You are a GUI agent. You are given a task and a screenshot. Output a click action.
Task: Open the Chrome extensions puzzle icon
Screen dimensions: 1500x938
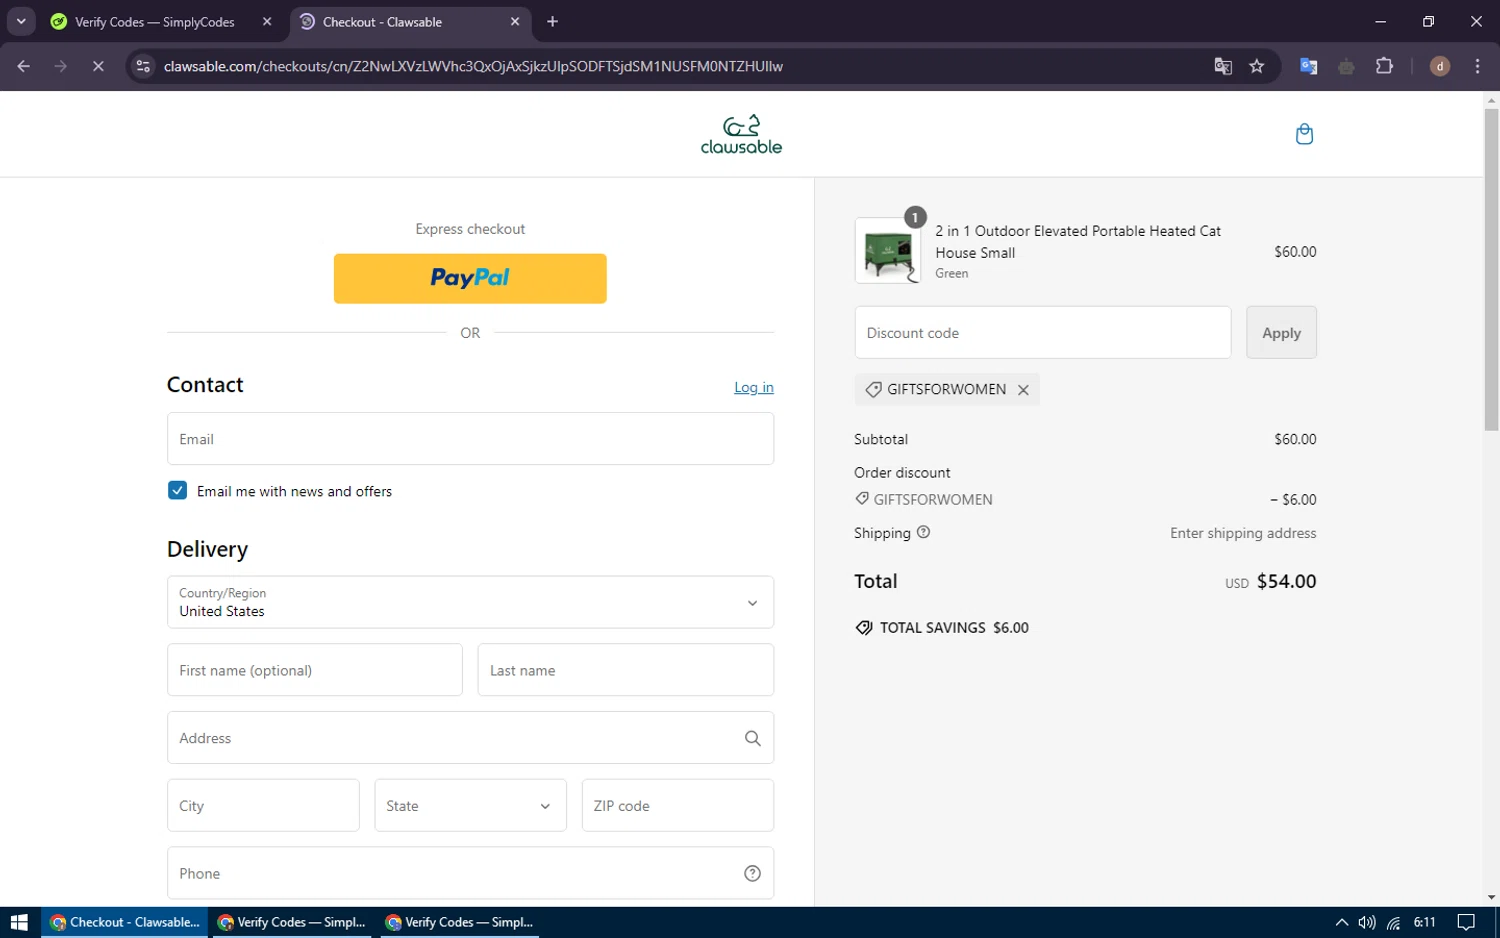point(1384,66)
